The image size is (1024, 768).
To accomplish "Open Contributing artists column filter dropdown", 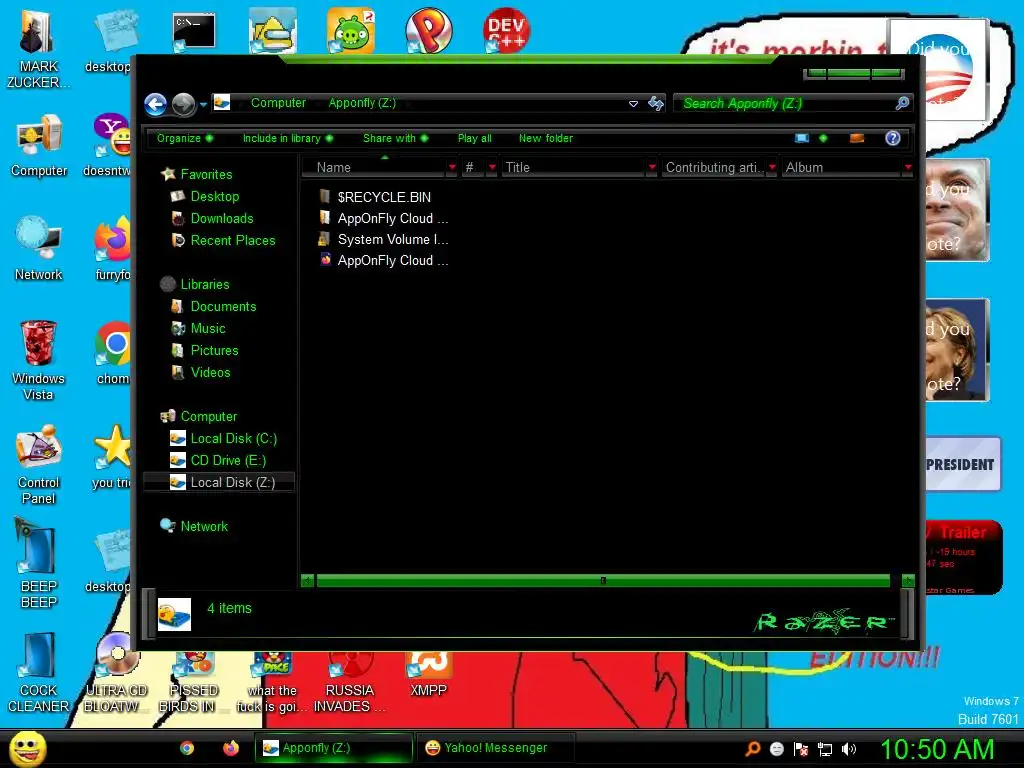I will [773, 168].
